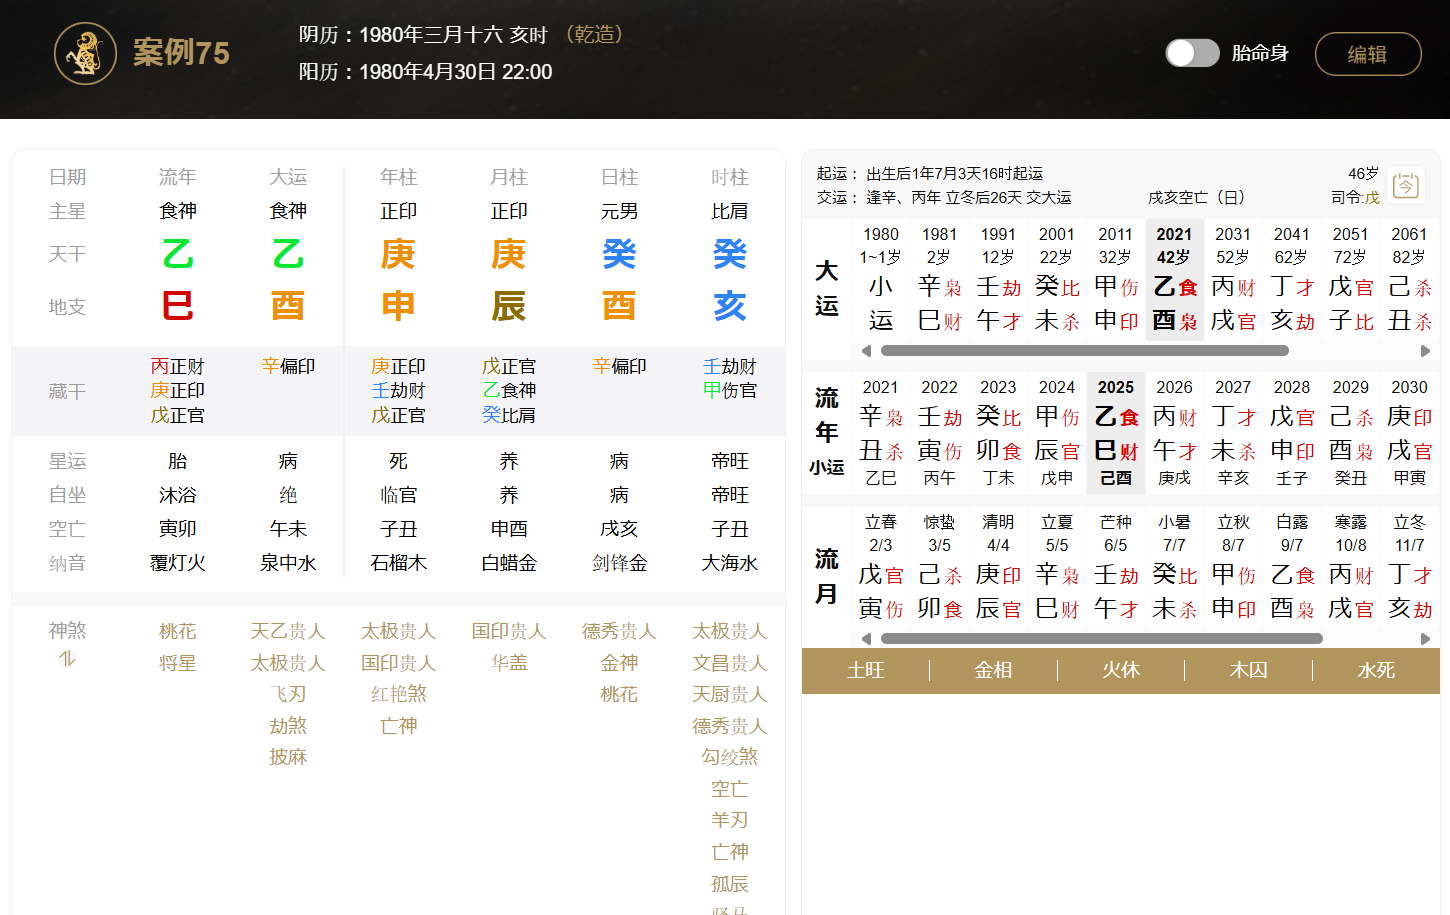Click the 红艳煞 label under 年柱
Screen dimensions: 1450x915
coord(398,694)
